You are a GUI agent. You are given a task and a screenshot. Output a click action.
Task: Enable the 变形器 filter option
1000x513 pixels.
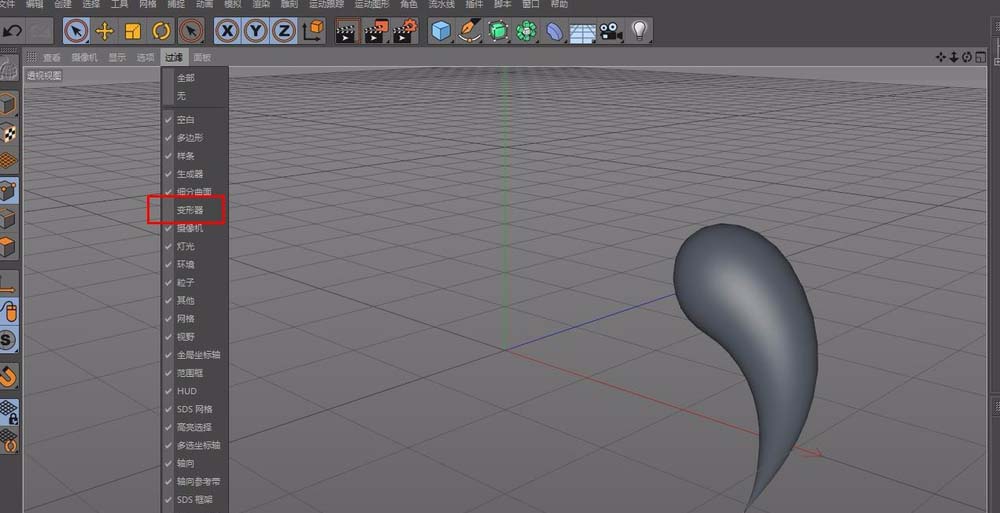(x=190, y=210)
